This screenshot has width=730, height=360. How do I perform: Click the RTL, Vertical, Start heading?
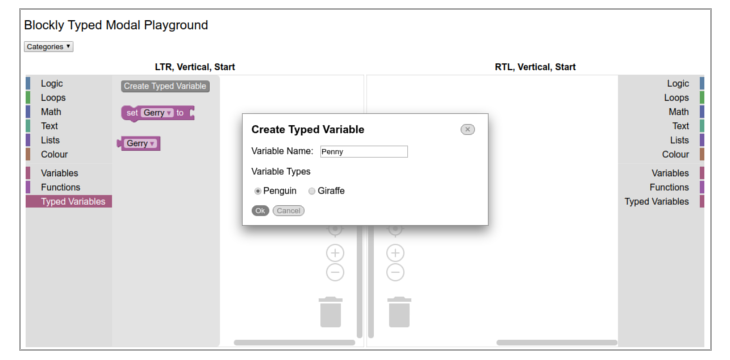pos(535,67)
